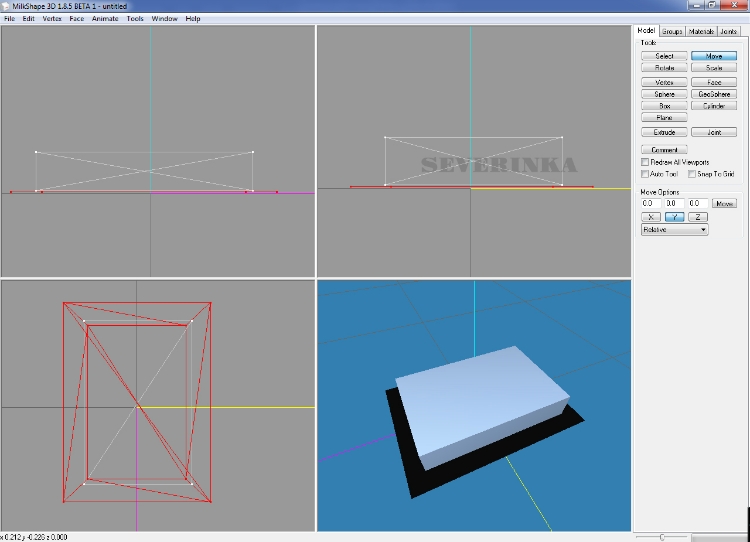Click the first move offset input field

650,204
